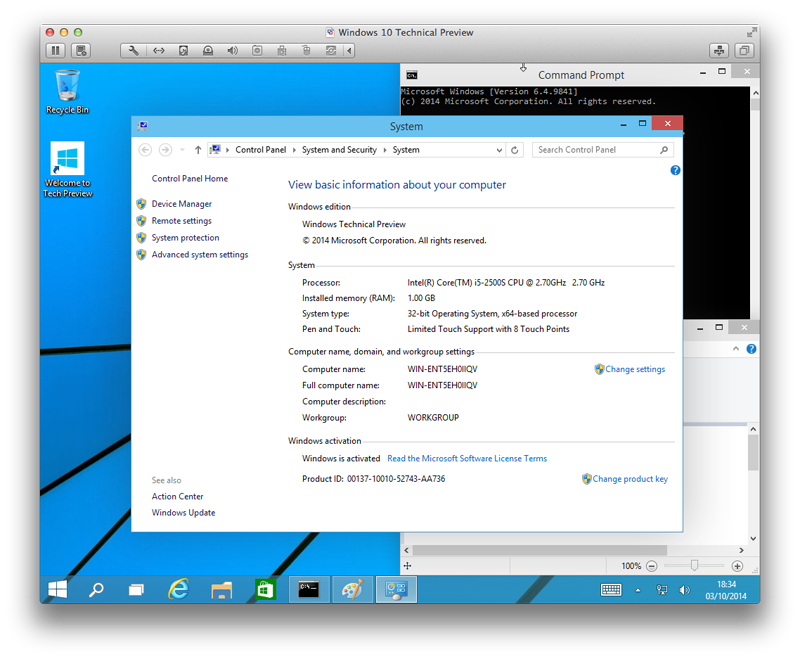
Task: Open virtual machine settings wrench icon
Action: tap(134, 50)
